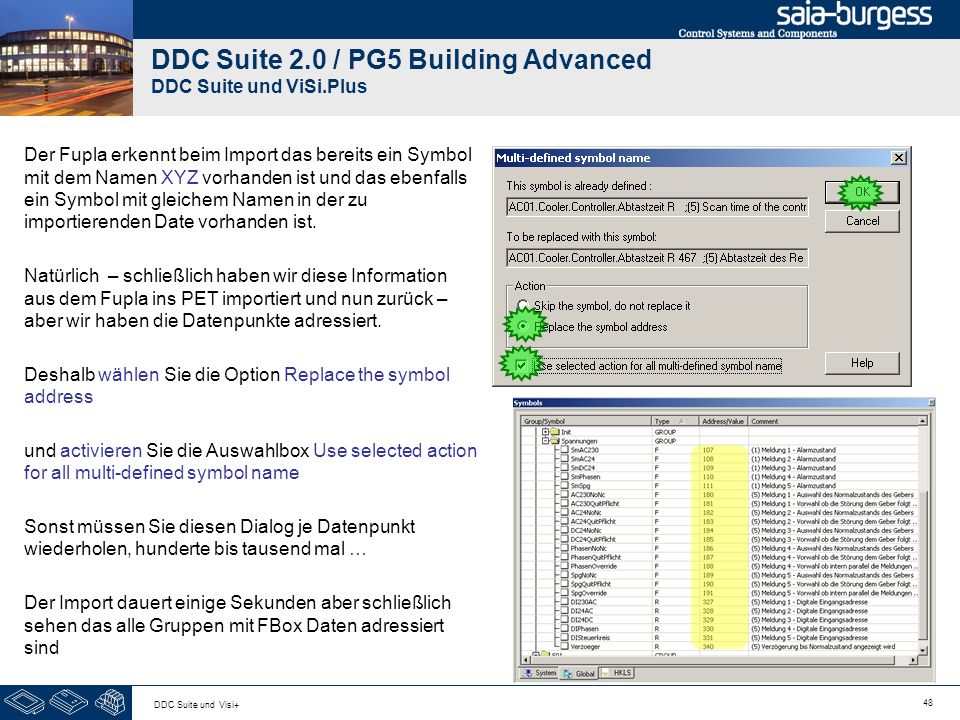Click the DI24AC symbol icon

[565, 610]
